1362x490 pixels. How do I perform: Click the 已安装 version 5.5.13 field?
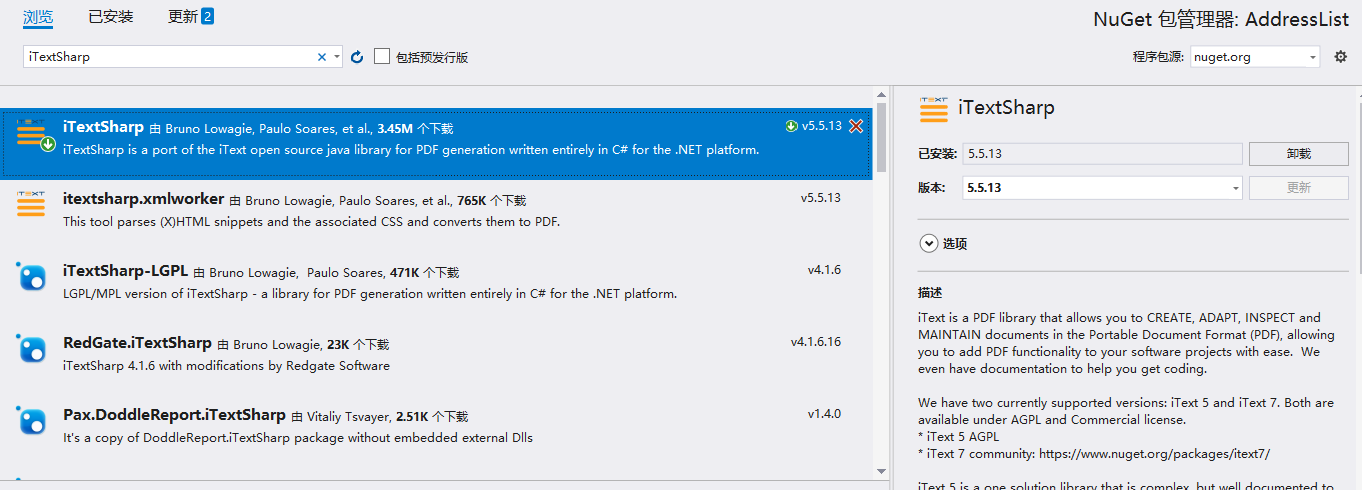[x=1102, y=154]
